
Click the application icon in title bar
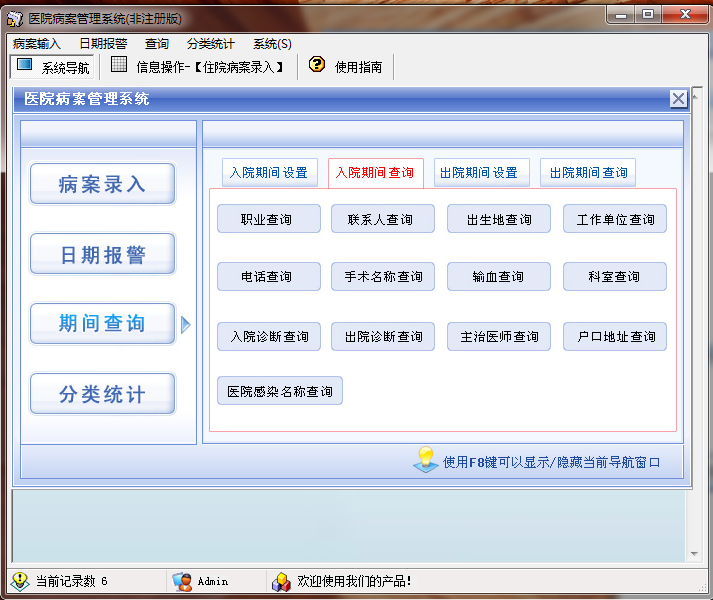click(x=15, y=18)
